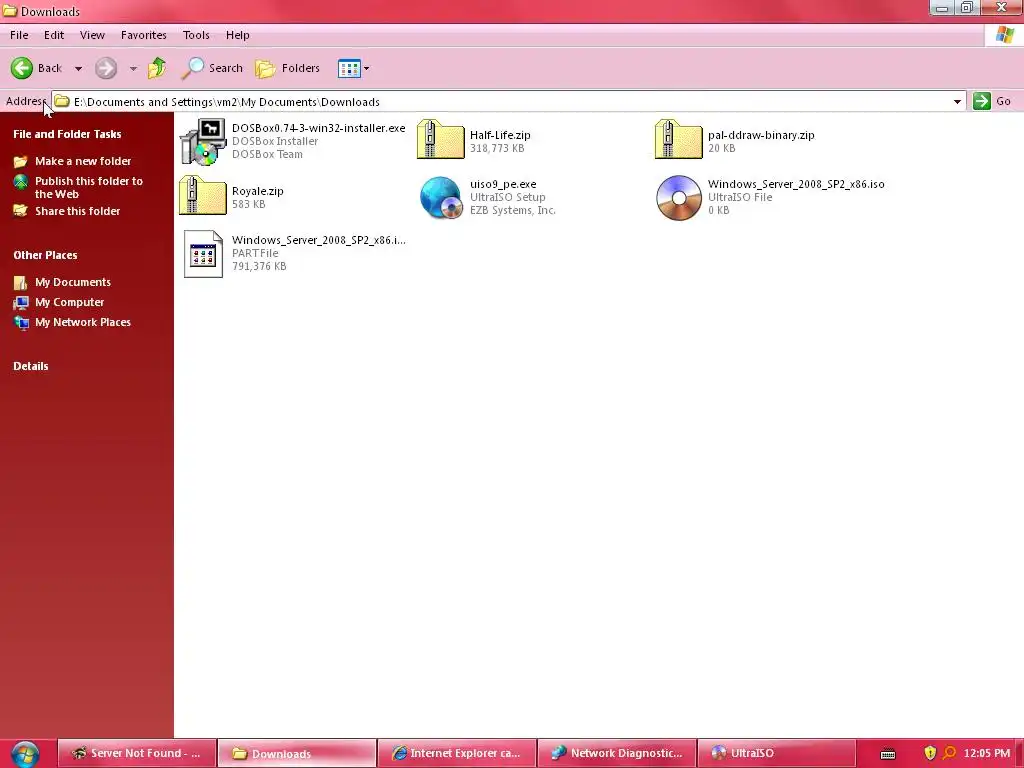Open the address bar dropdown arrow
This screenshot has height=768, width=1024.
pos(957,102)
